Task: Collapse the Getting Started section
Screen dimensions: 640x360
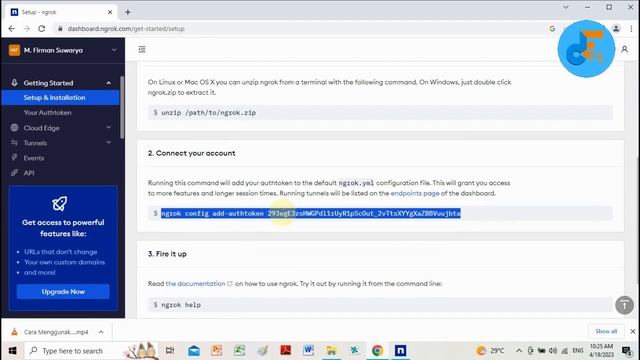Action: pos(109,83)
